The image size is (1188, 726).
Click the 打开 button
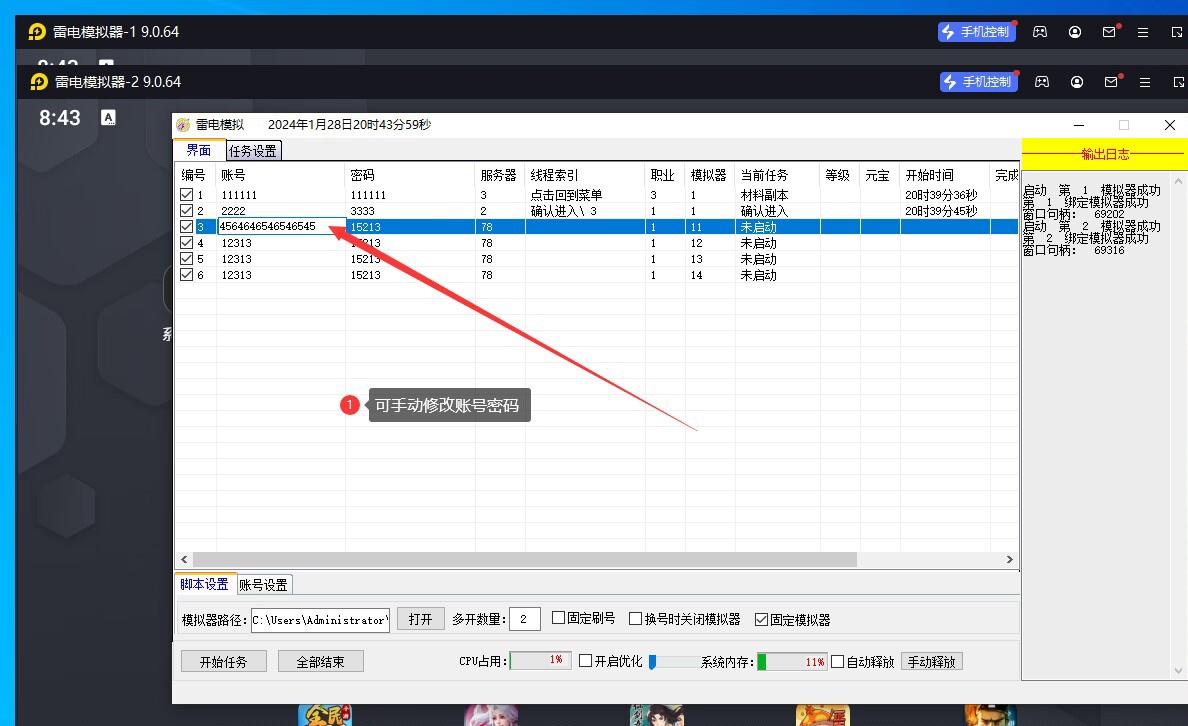(x=420, y=619)
